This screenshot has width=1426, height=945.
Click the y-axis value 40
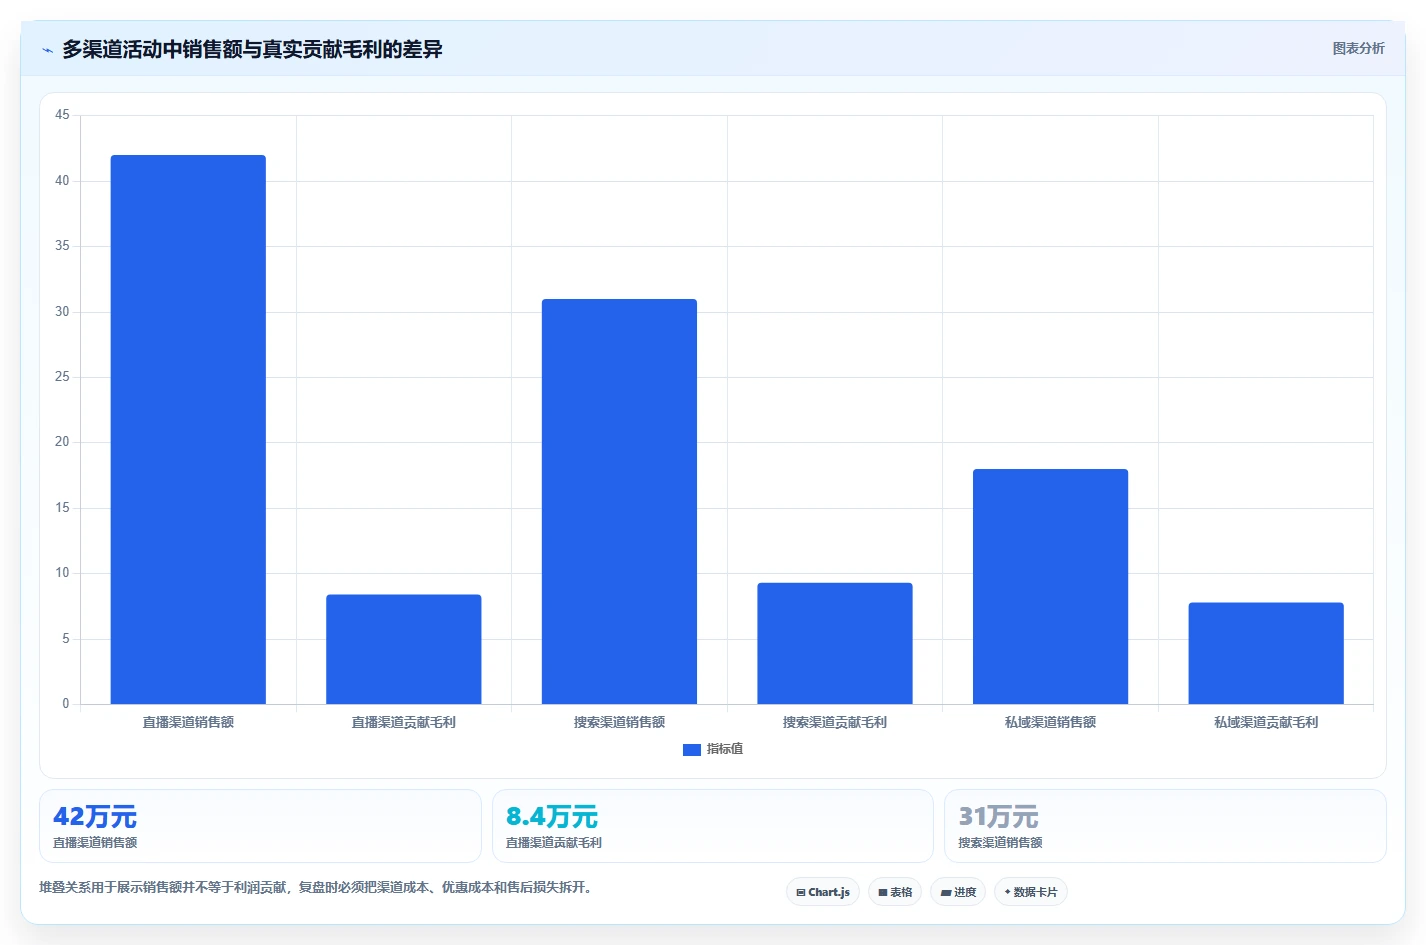pyautogui.click(x=62, y=181)
